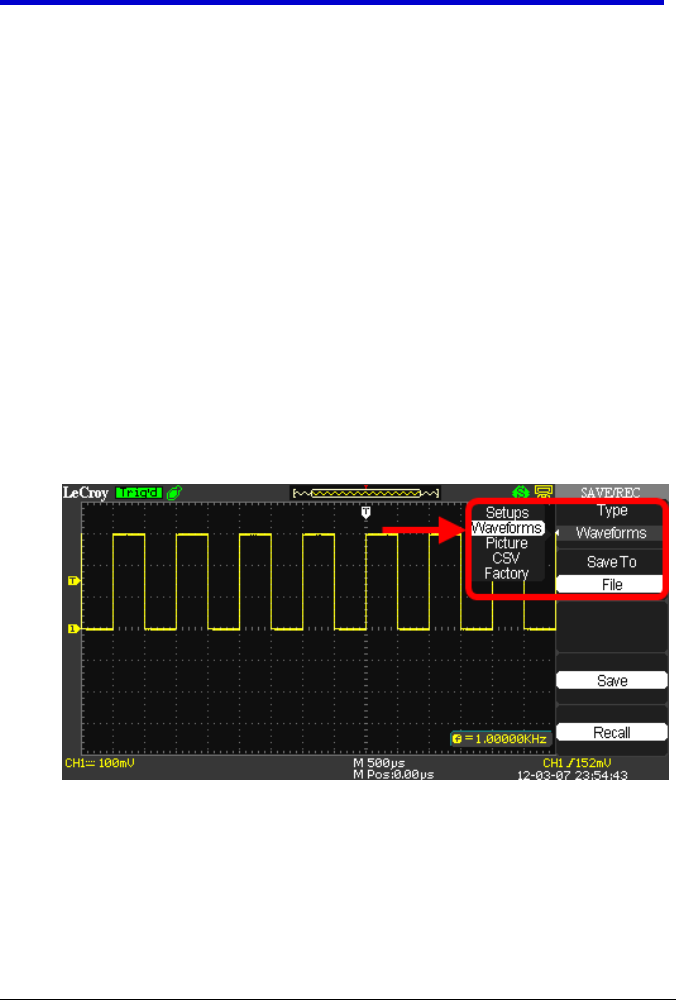676x1000 pixels.
Task: Click the 12-03-07 date and time readout
Action: click(572, 775)
